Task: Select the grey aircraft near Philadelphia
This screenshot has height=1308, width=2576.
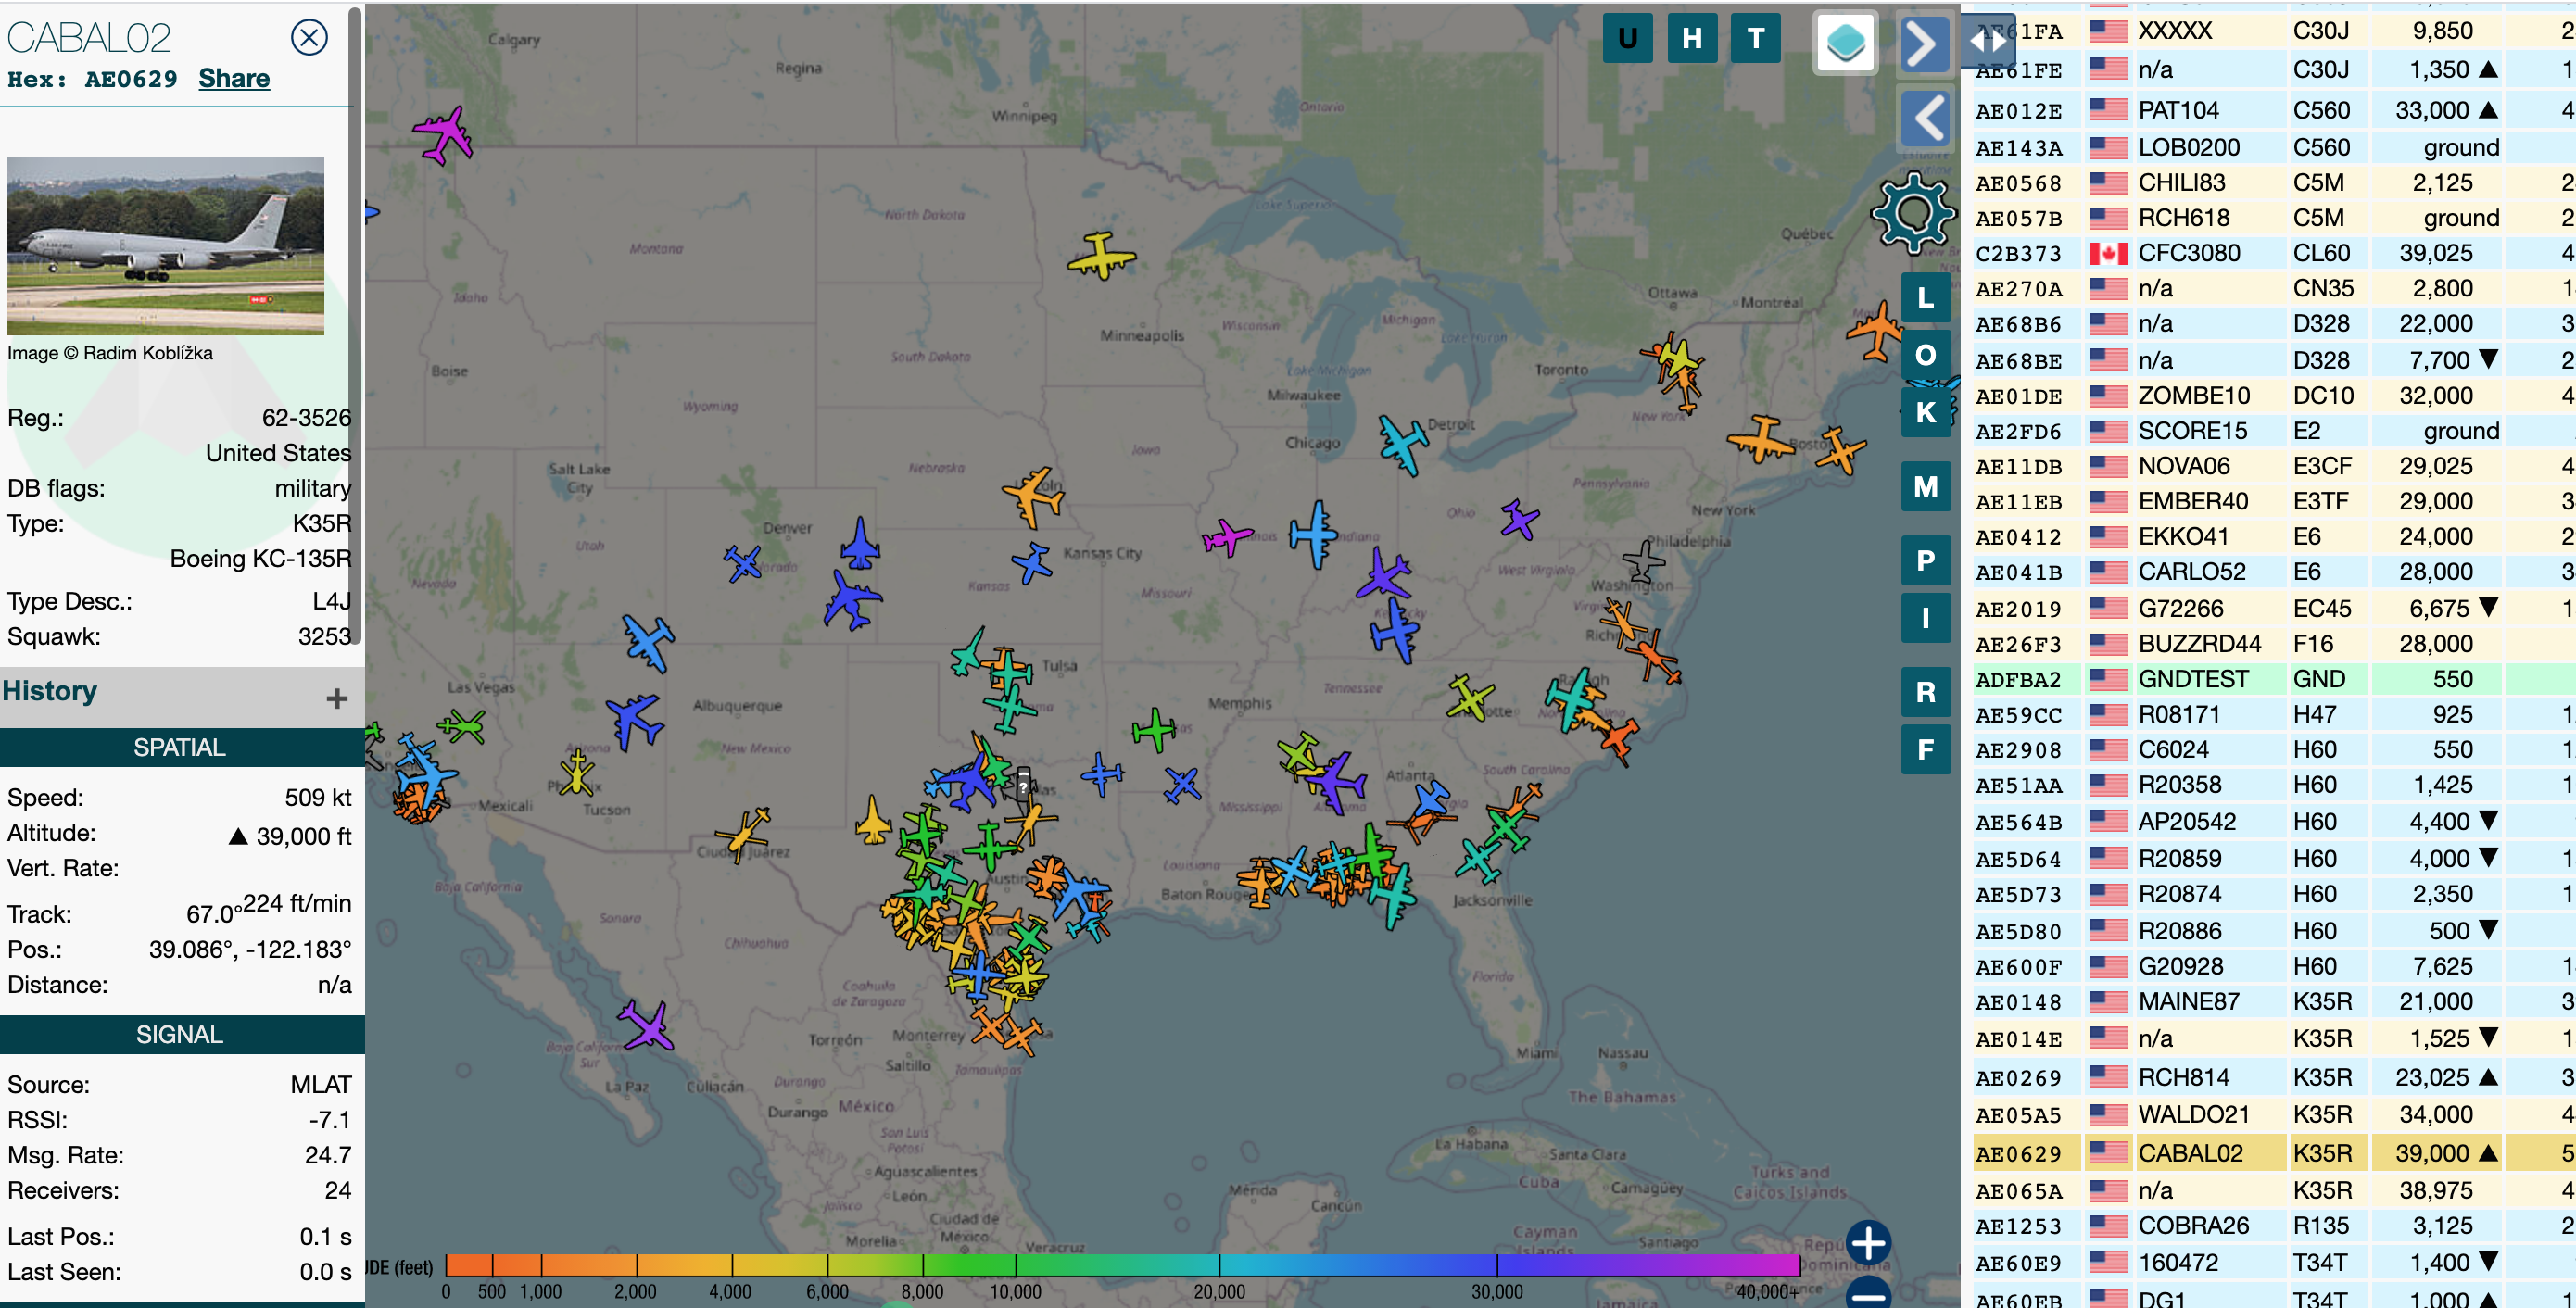Action: (x=1643, y=561)
